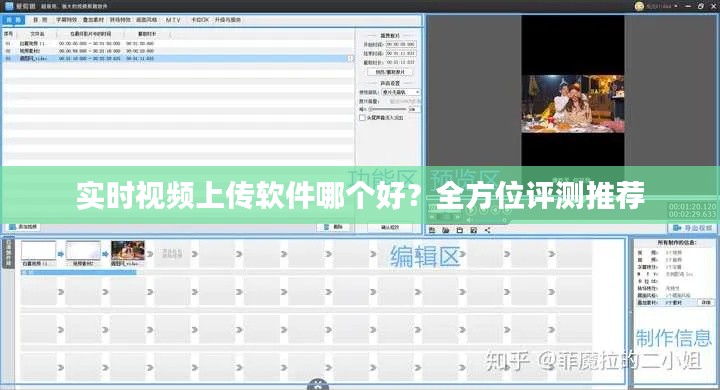Viewport: 720px width, 390px height.
Task: Switch to the 卡拉OK tab
Action: click(200, 20)
